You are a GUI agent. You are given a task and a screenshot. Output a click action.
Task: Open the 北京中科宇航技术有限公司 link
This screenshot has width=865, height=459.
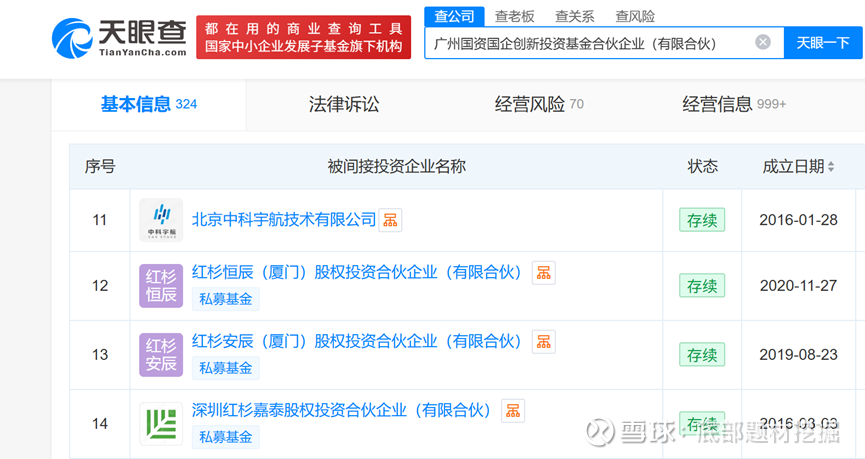tap(284, 220)
